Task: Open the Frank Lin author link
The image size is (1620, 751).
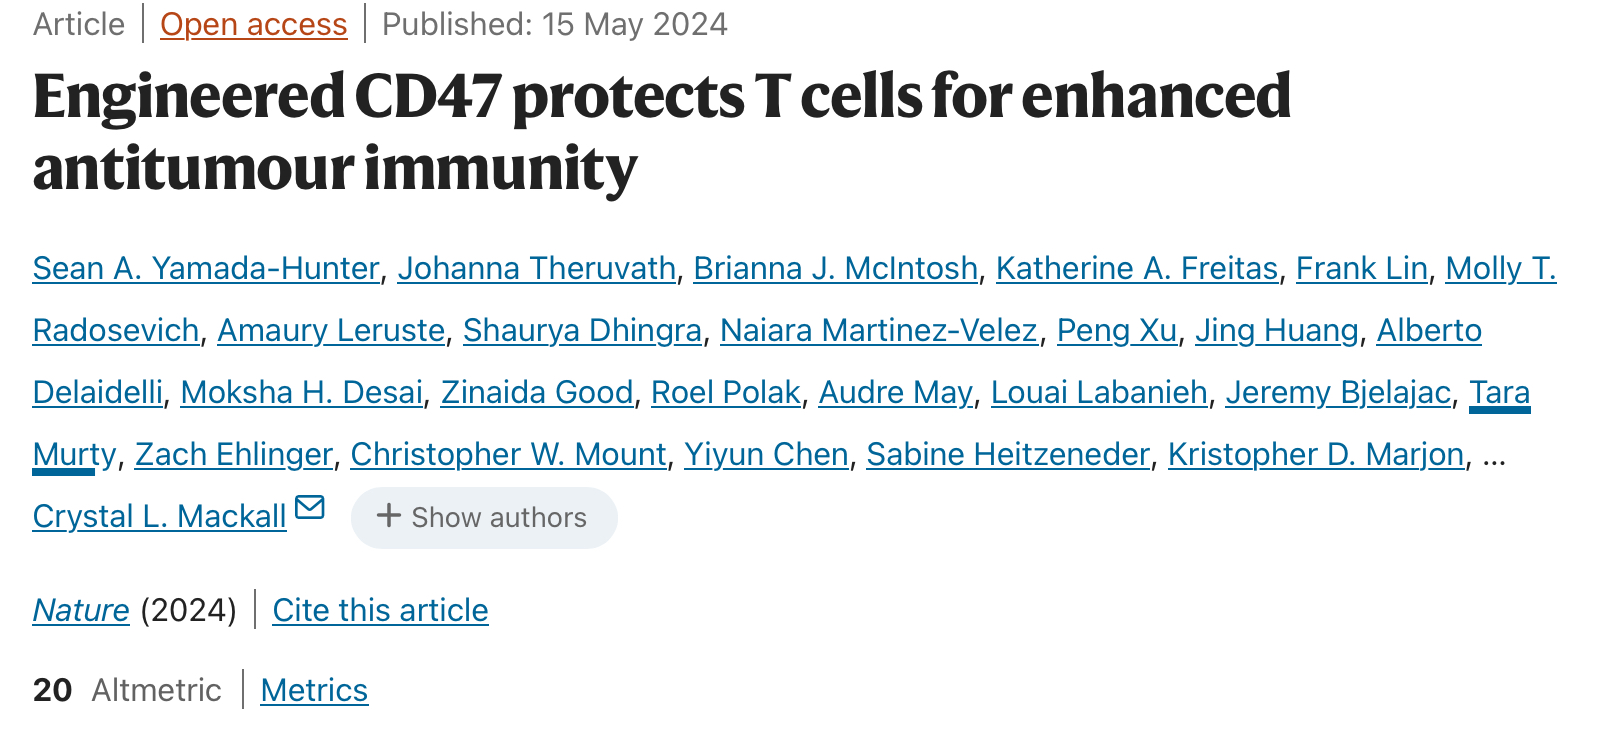Action: click(x=1362, y=268)
